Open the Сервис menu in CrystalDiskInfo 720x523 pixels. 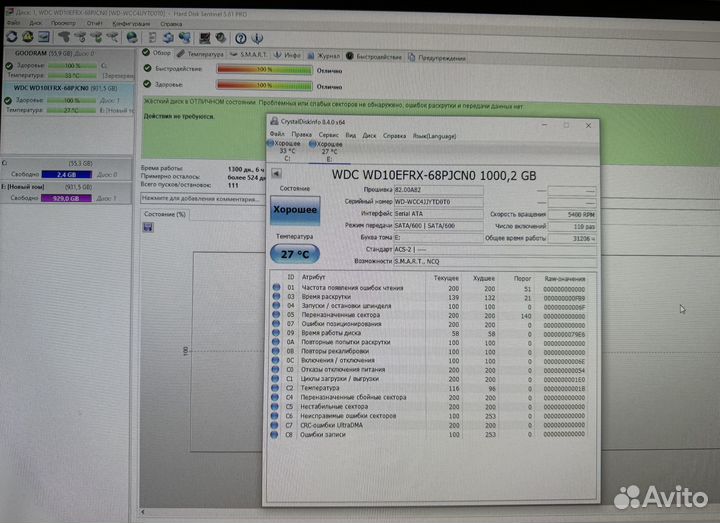[x=329, y=135]
